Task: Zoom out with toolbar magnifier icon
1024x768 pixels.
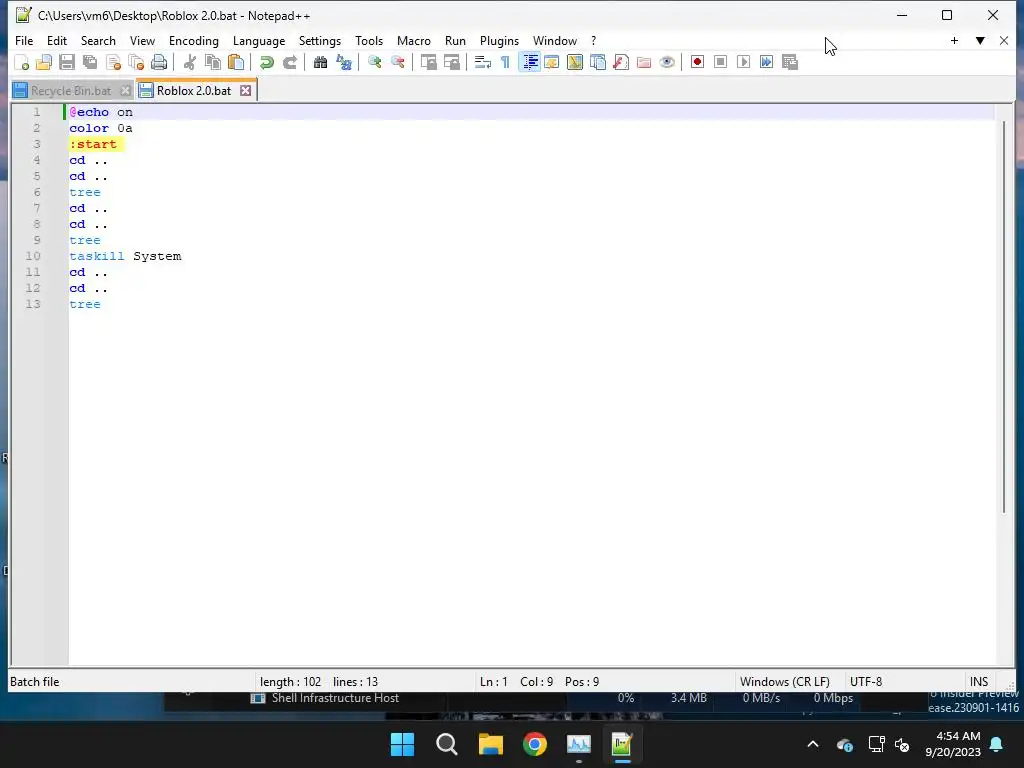Action: (x=397, y=62)
